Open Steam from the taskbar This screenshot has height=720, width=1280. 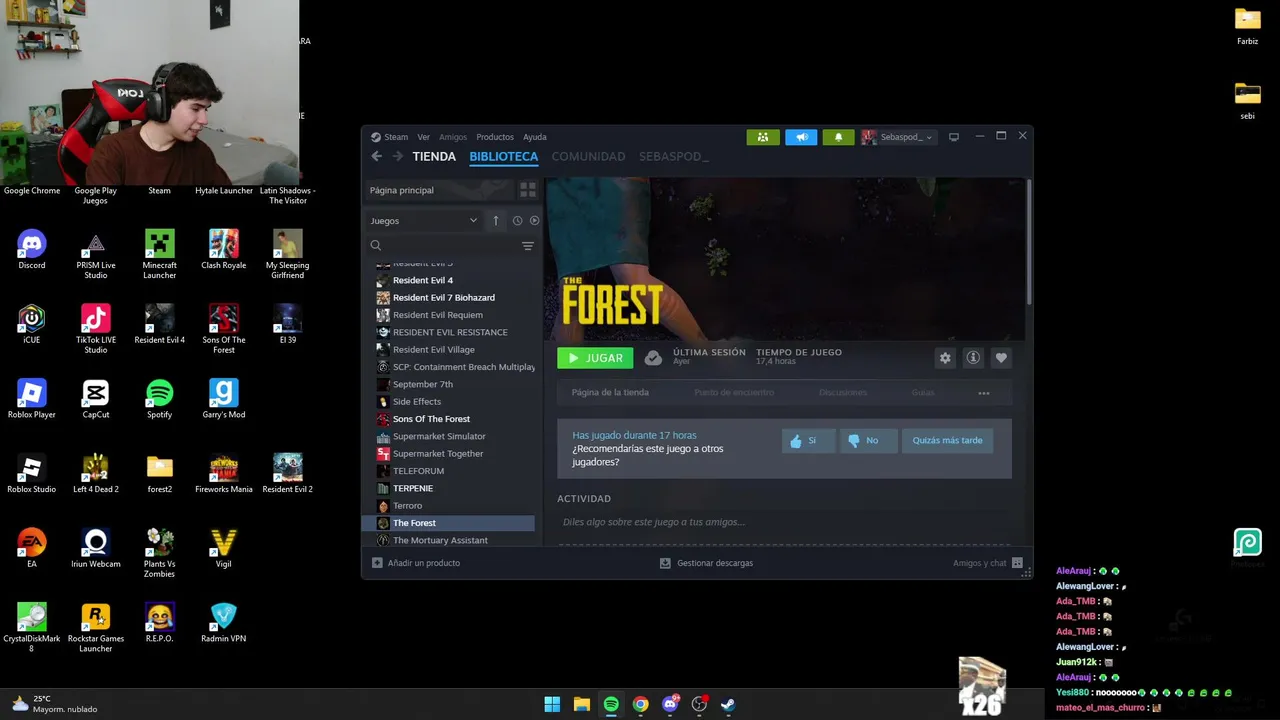(x=728, y=704)
